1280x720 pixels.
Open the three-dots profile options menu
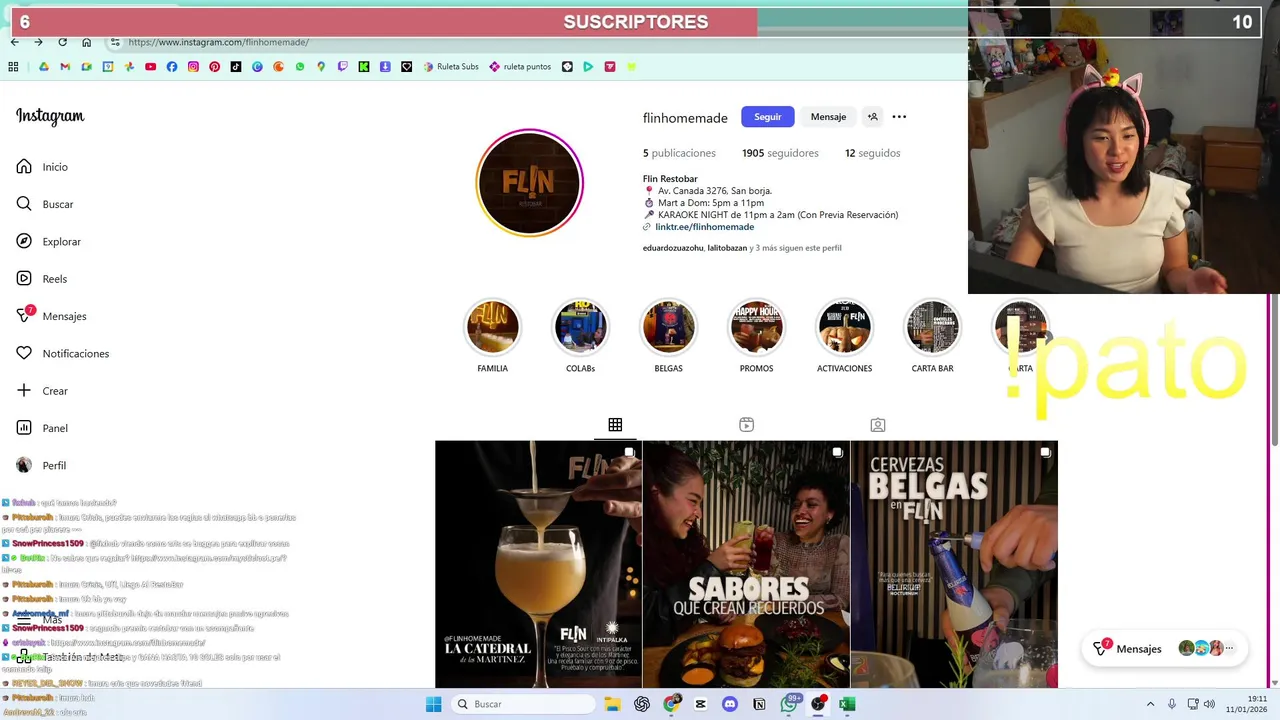(899, 117)
